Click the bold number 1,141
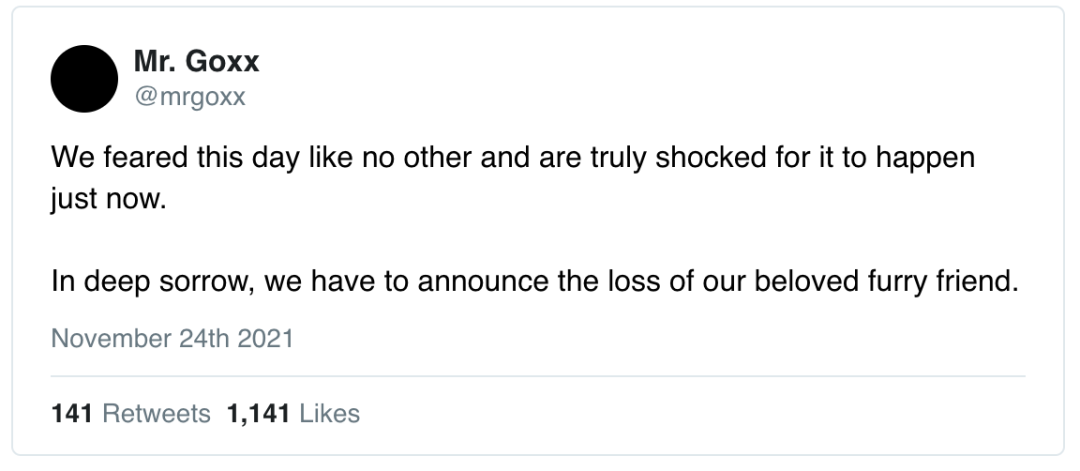The height and width of the screenshot is (471, 1080). coord(258,413)
